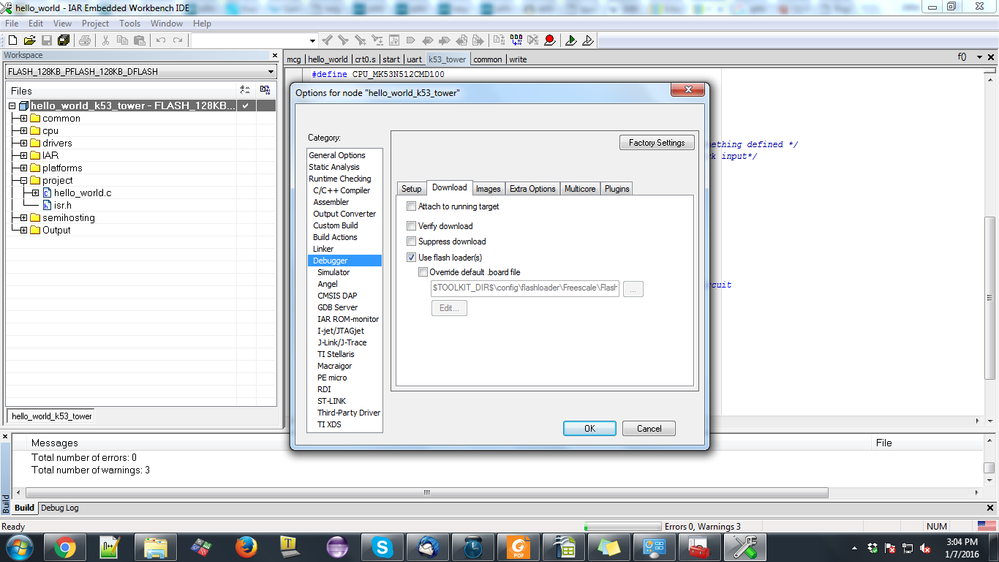Open the workspace configuration dropdown
The width and height of the screenshot is (999, 562).
(x=270, y=71)
